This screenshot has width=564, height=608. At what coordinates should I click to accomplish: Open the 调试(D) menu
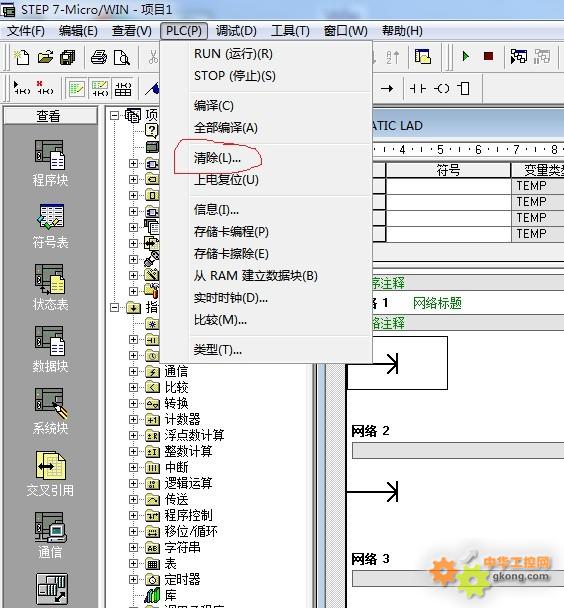(236, 31)
